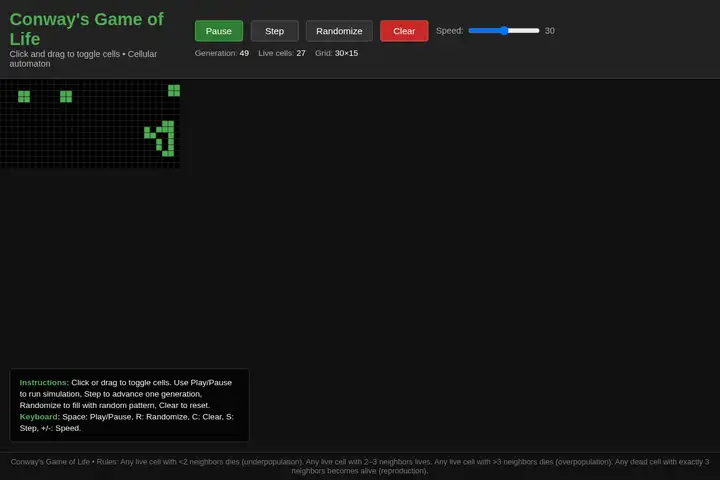Toggle a cell in the second block from the left
720x480 pixels.
coord(66,96)
